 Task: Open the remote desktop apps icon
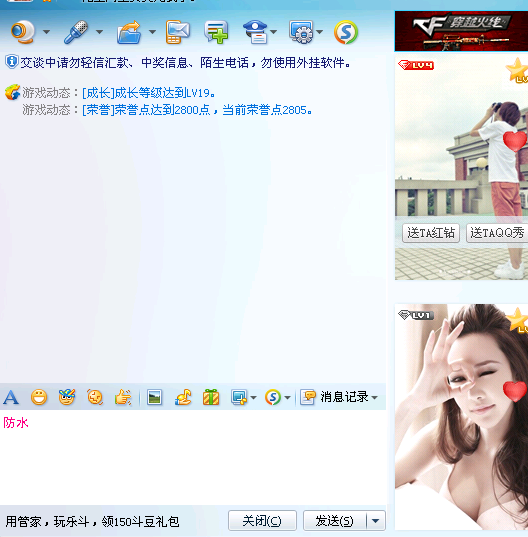[301, 32]
